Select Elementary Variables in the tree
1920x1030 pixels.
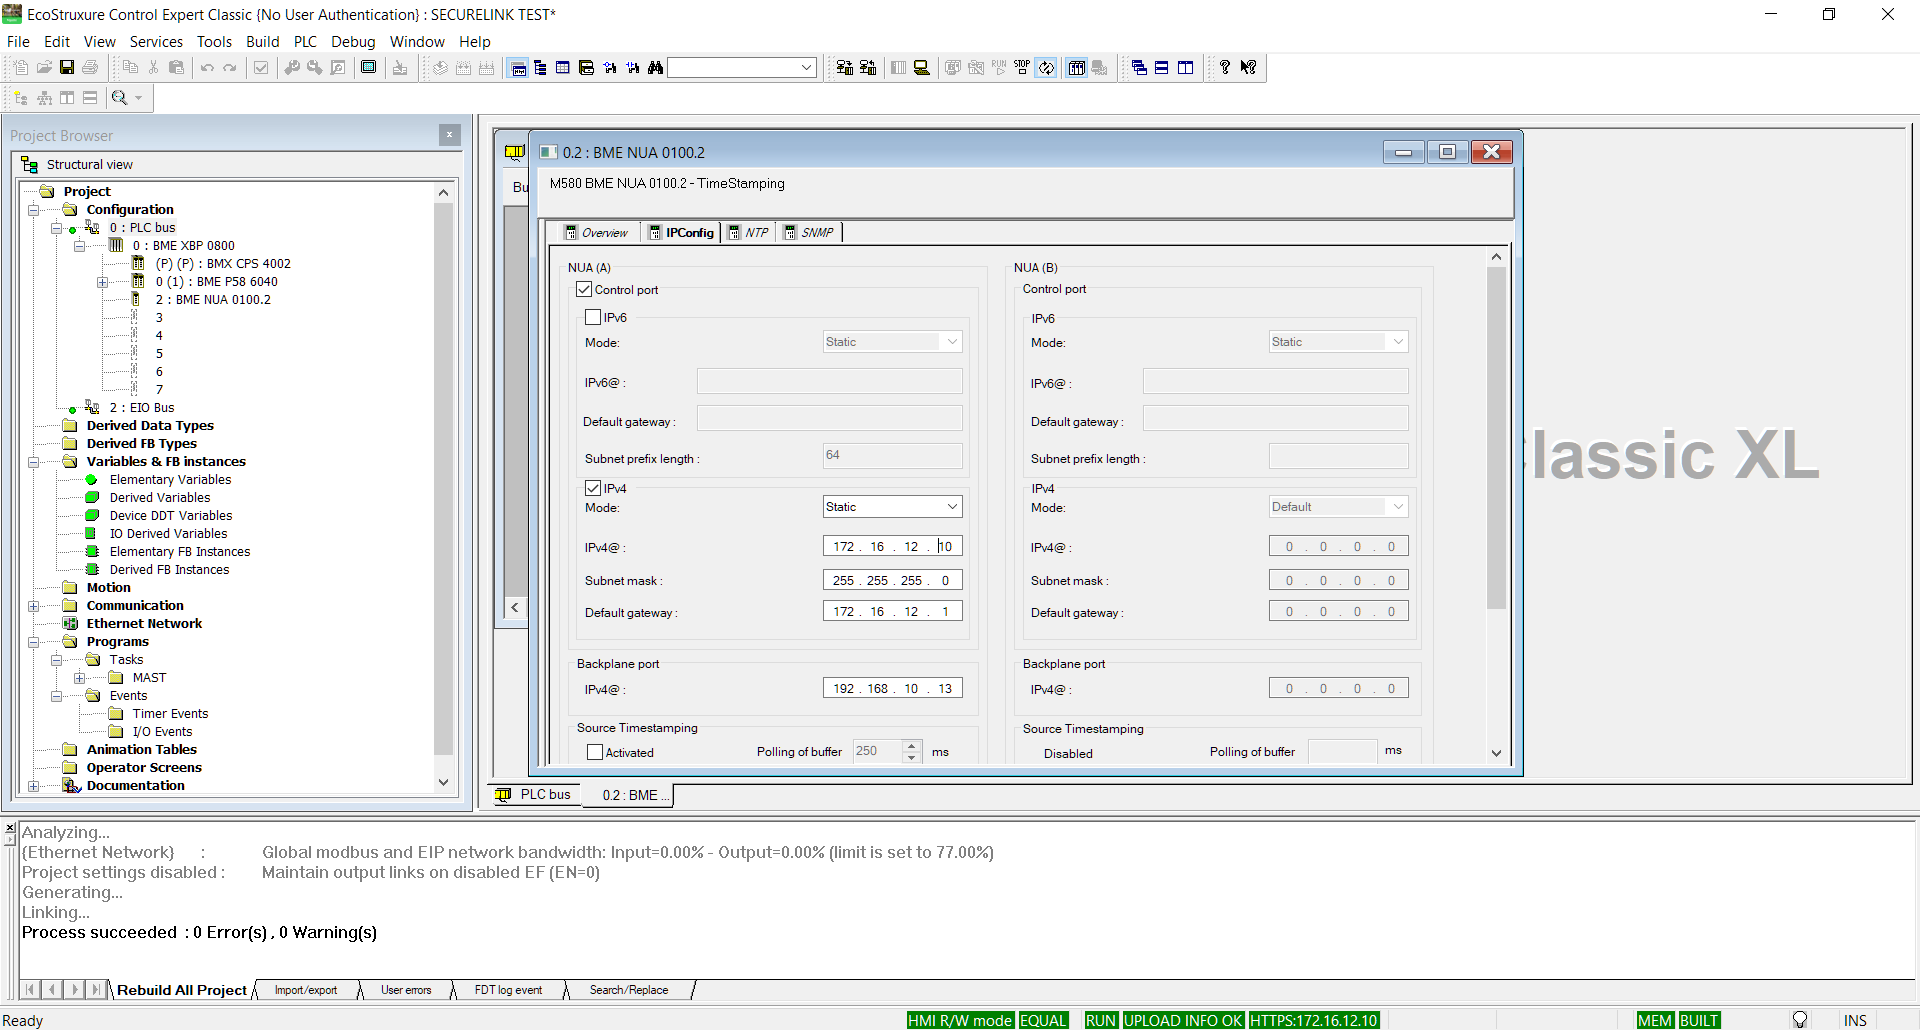click(x=170, y=480)
